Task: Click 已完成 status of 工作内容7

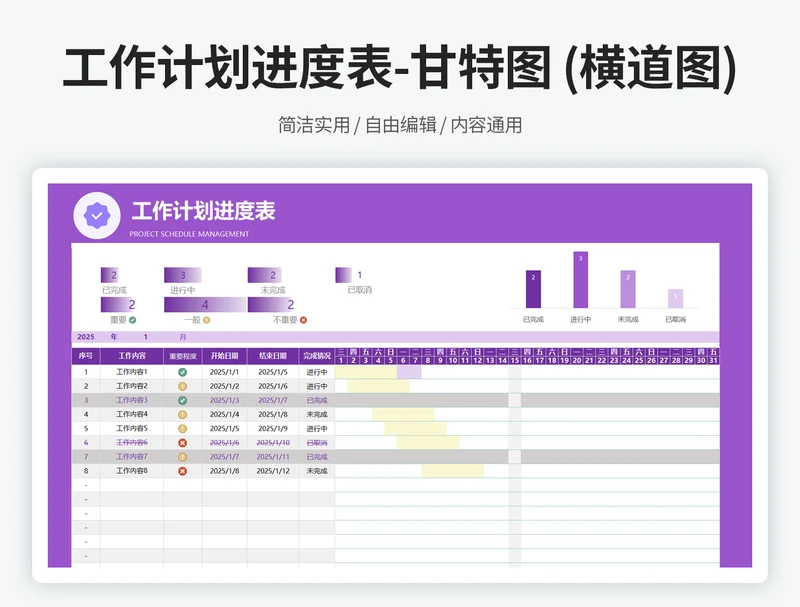Action: [317, 457]
